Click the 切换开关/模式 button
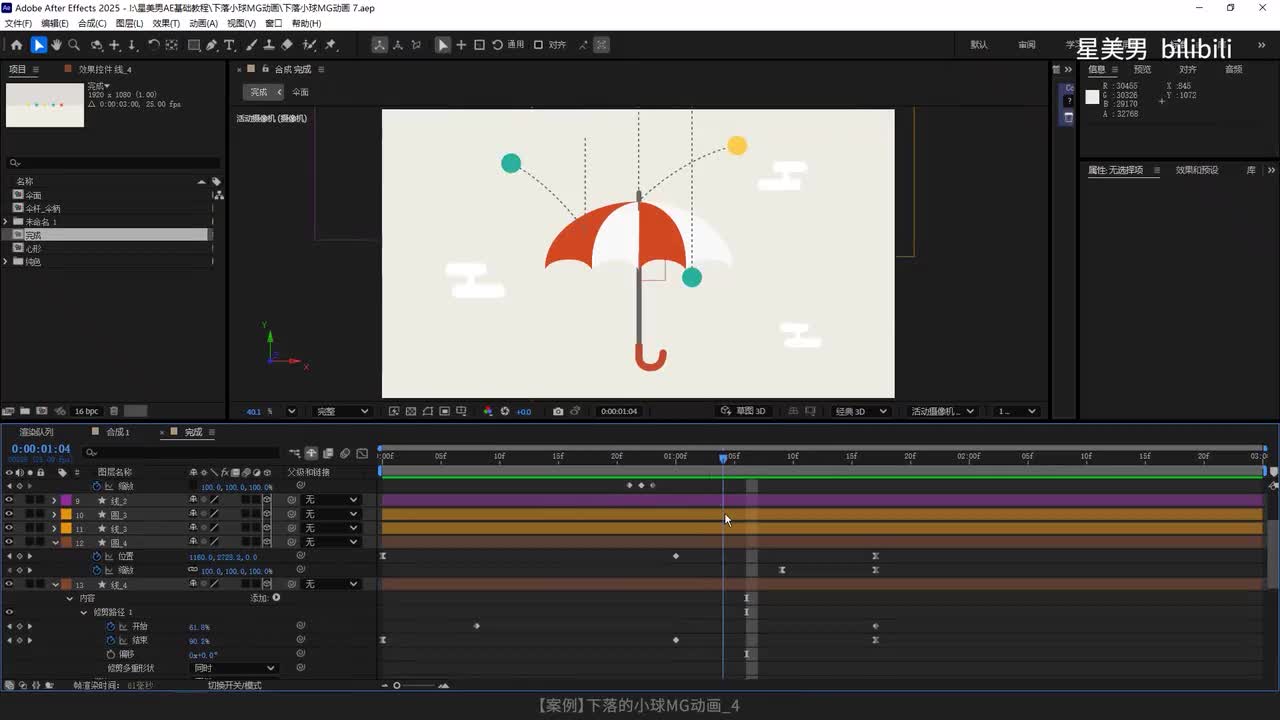1280x720 pixels. pyautogui.click(x=234, y=685)
